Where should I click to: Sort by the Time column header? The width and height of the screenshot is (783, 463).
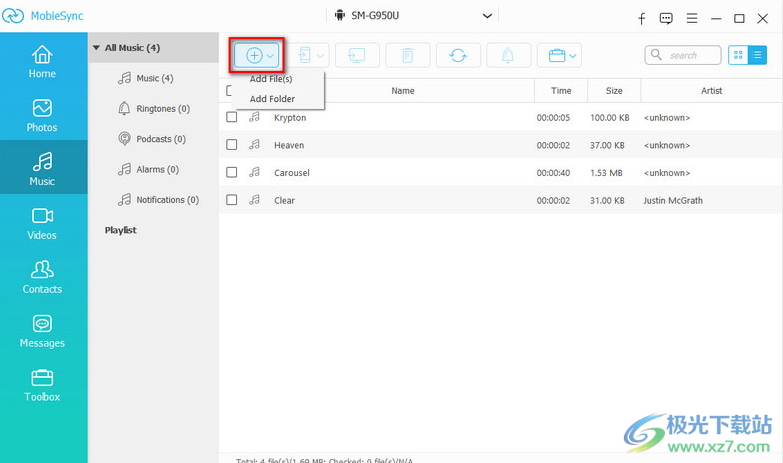click(561, 91)
